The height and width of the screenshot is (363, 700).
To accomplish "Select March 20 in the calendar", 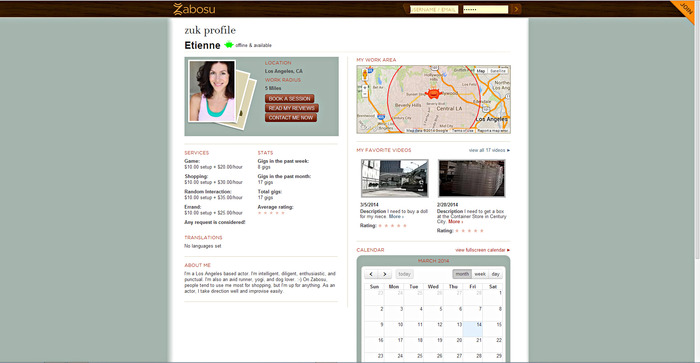I will click(x=453, y=345).
